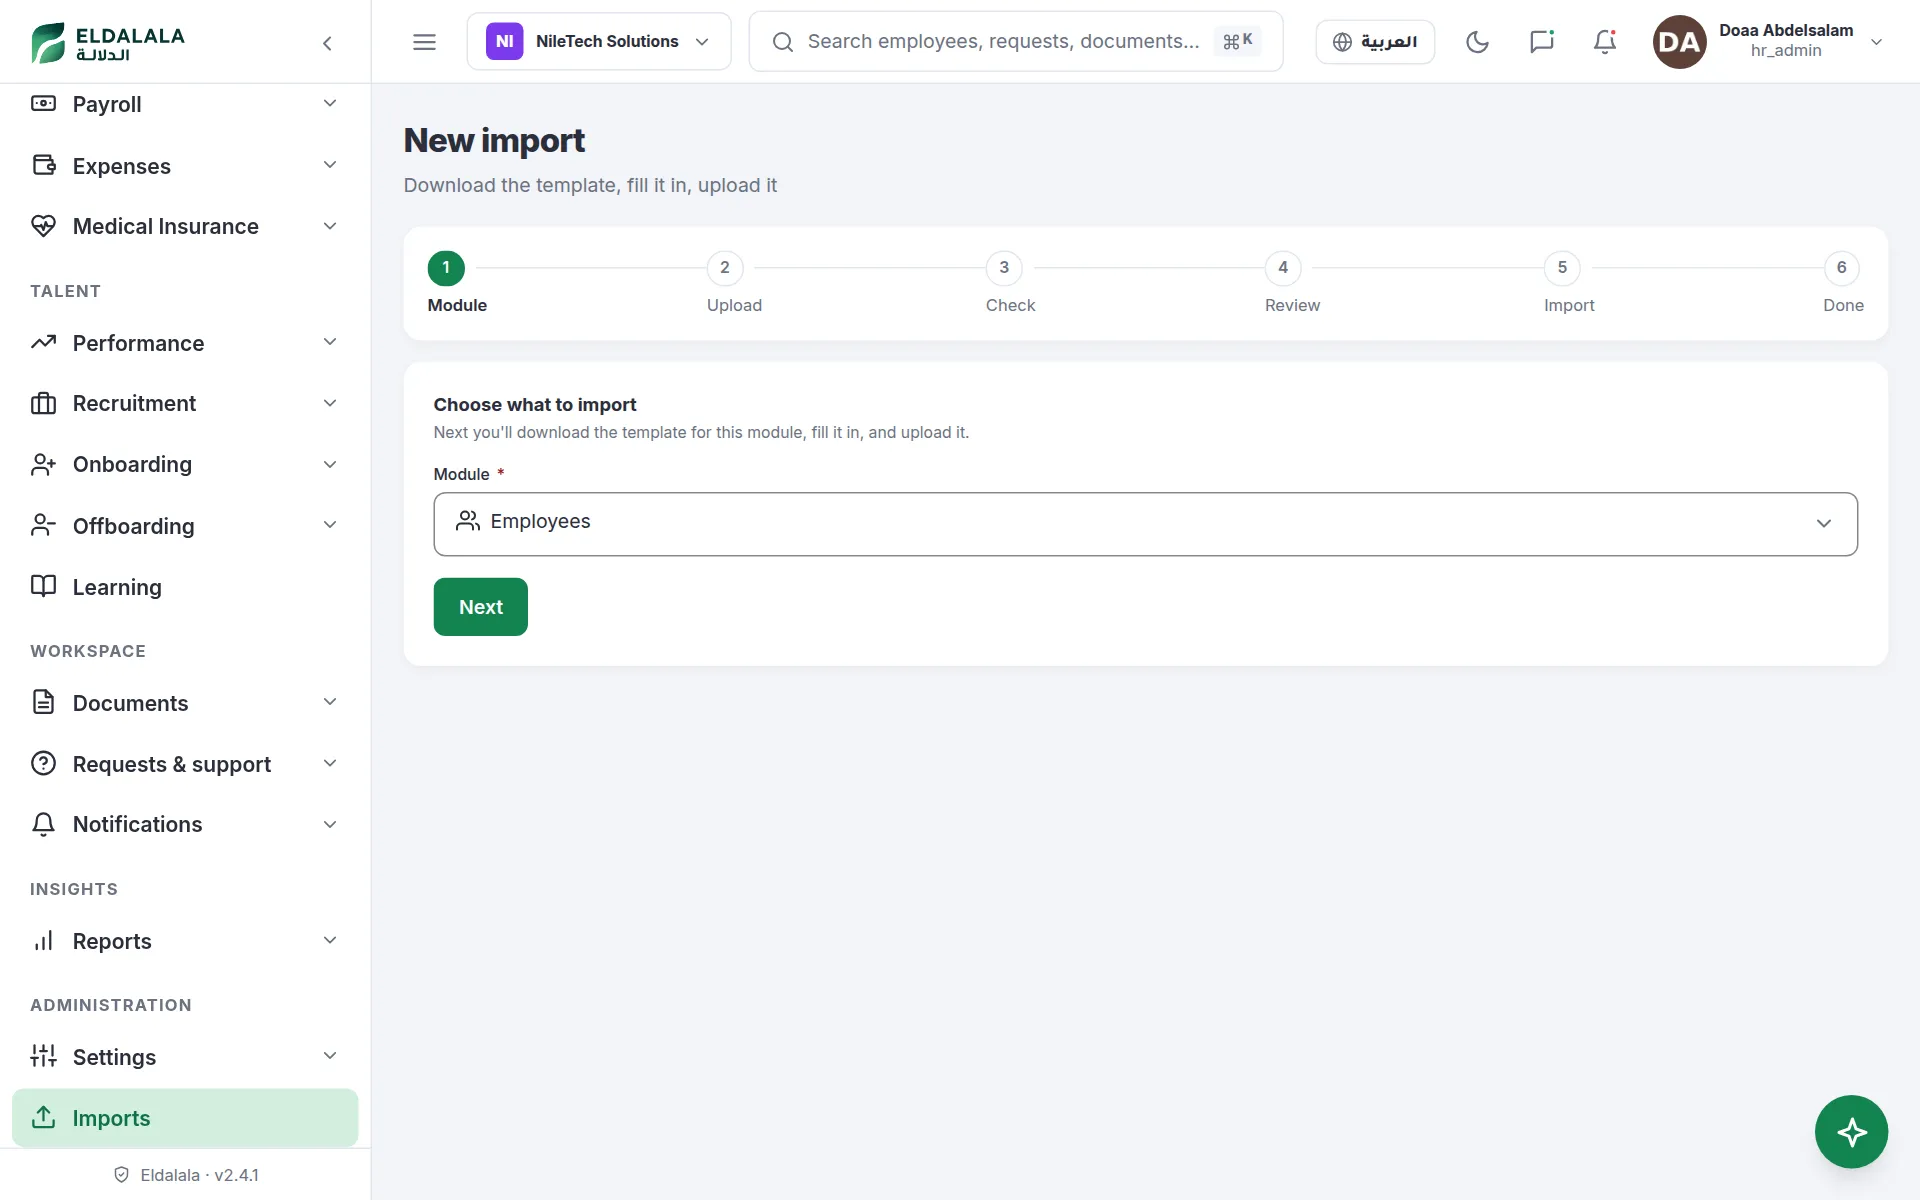Click the Settings sliders icon
1920x1200 pixels.
point(43,1056)
